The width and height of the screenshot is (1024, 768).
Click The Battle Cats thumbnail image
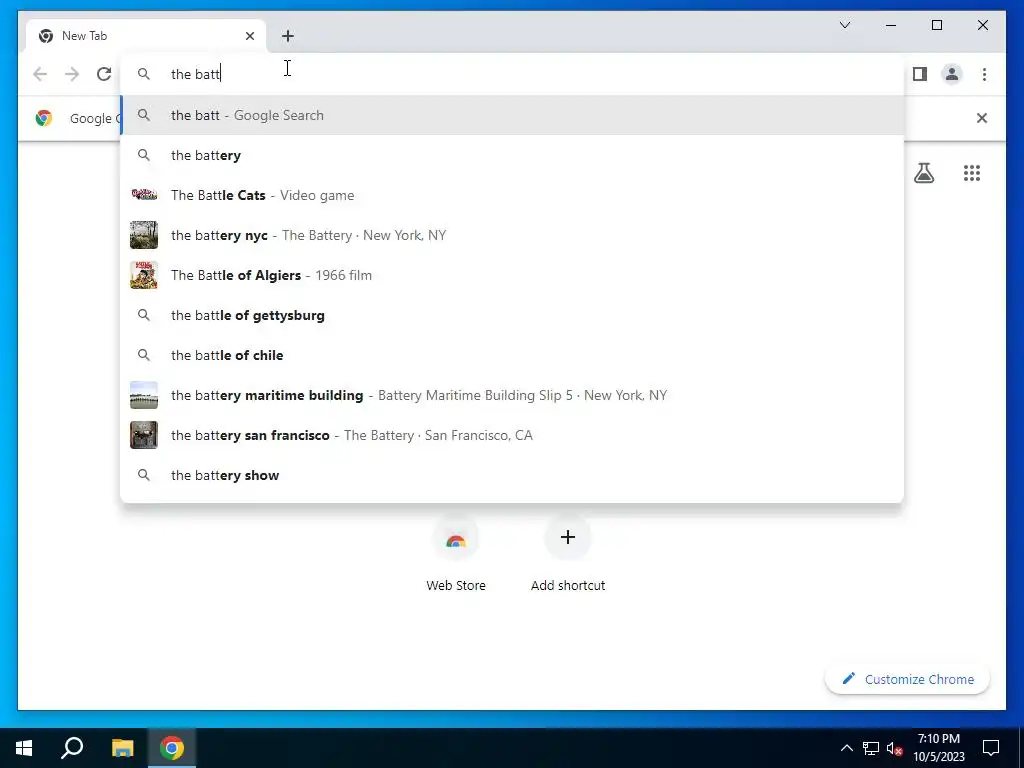[144, 195]
